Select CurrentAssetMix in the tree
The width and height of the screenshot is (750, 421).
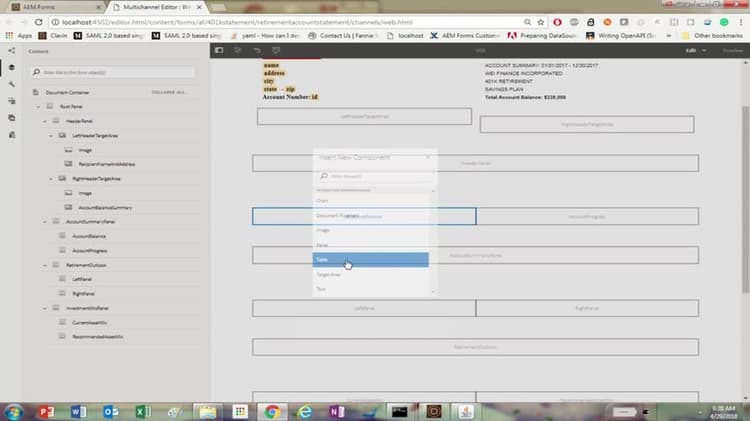coord(89,322)
